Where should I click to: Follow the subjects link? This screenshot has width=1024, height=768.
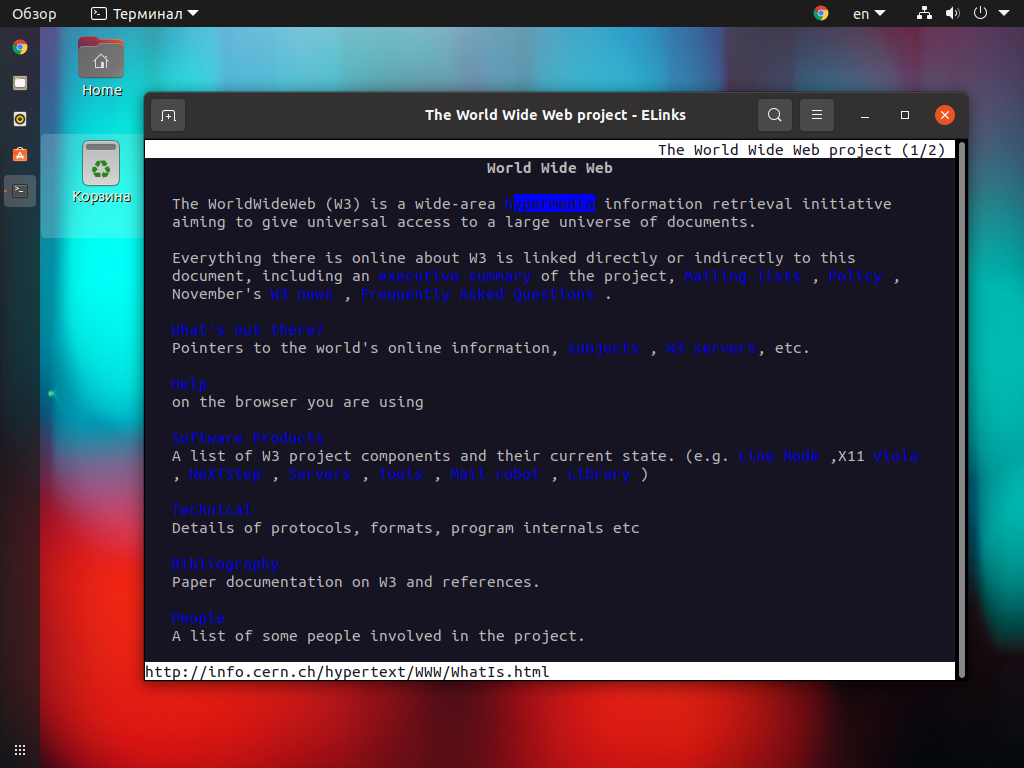(x=603, y=348)
